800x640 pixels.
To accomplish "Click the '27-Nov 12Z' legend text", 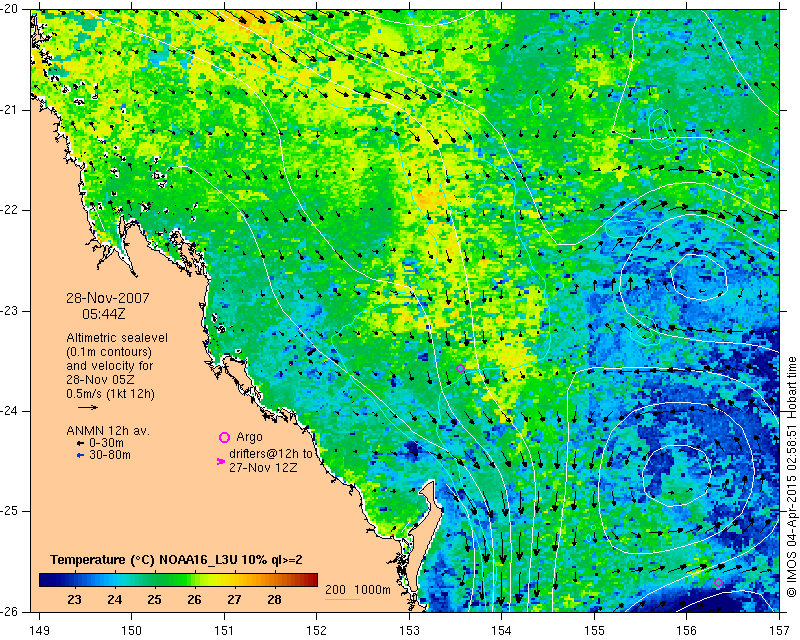I will click(x=263, y=467).
